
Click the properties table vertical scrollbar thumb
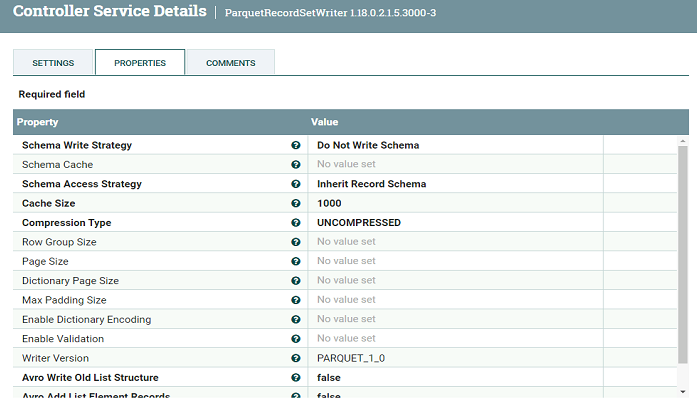(683, 254)
